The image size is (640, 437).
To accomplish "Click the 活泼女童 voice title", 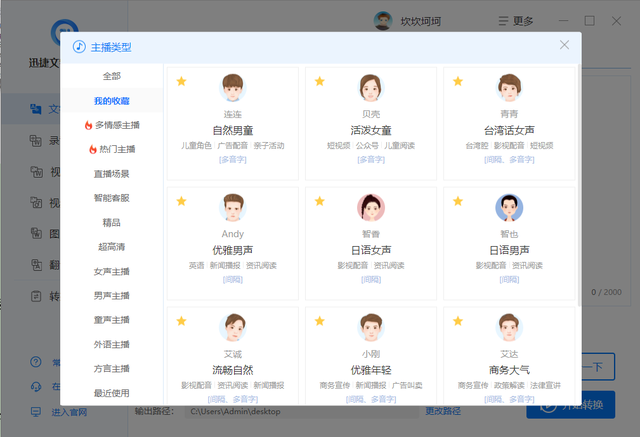I will (371, 131).
